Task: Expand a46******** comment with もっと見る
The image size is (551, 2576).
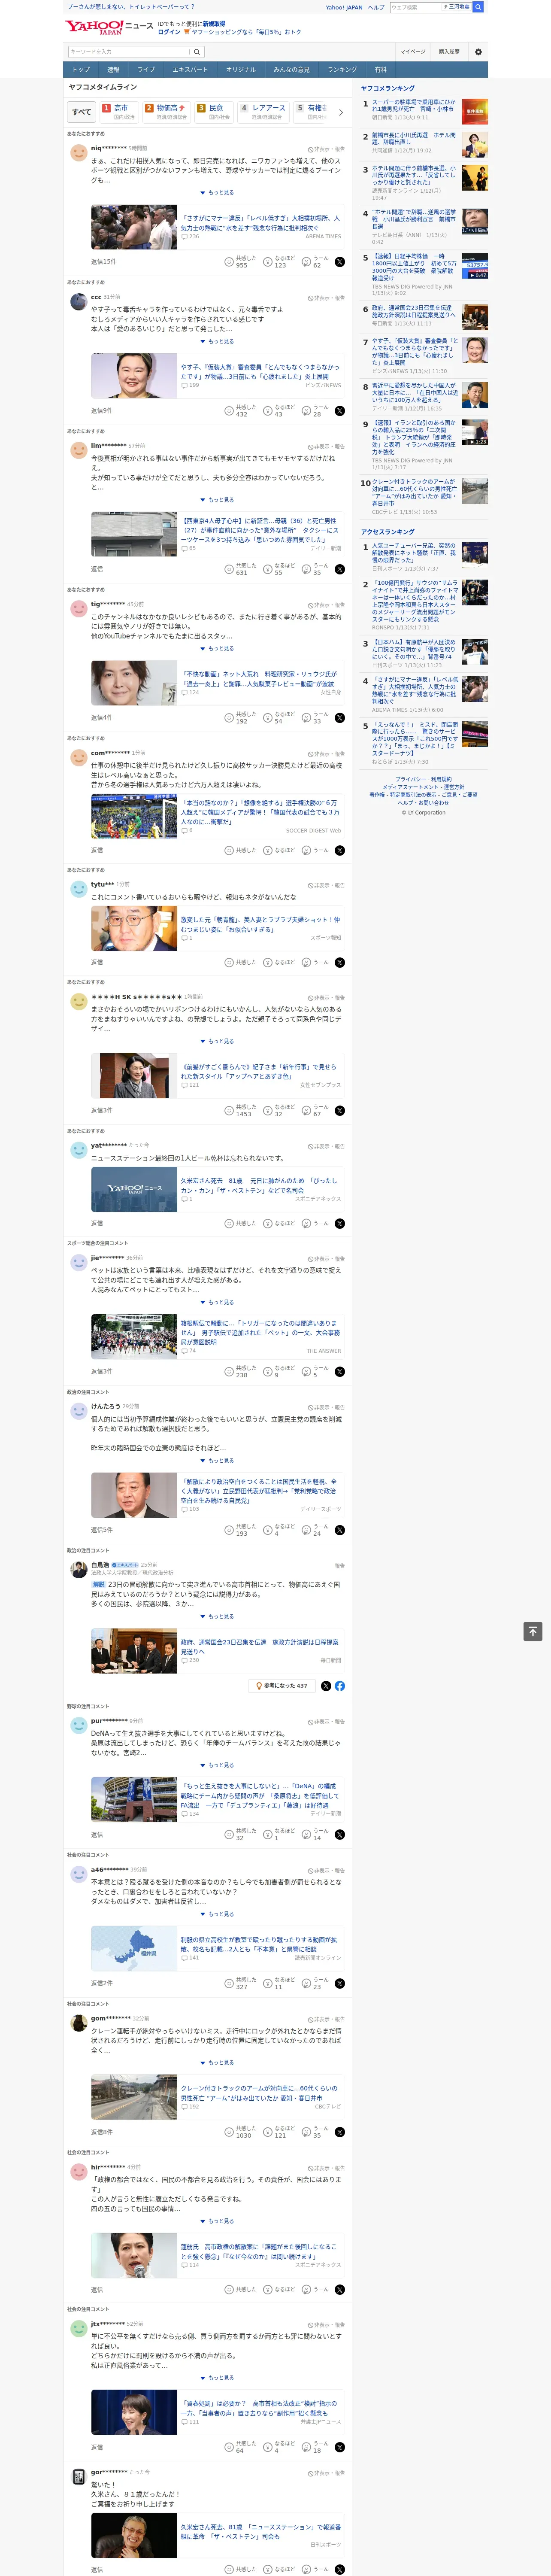Action: point(217,1914)
